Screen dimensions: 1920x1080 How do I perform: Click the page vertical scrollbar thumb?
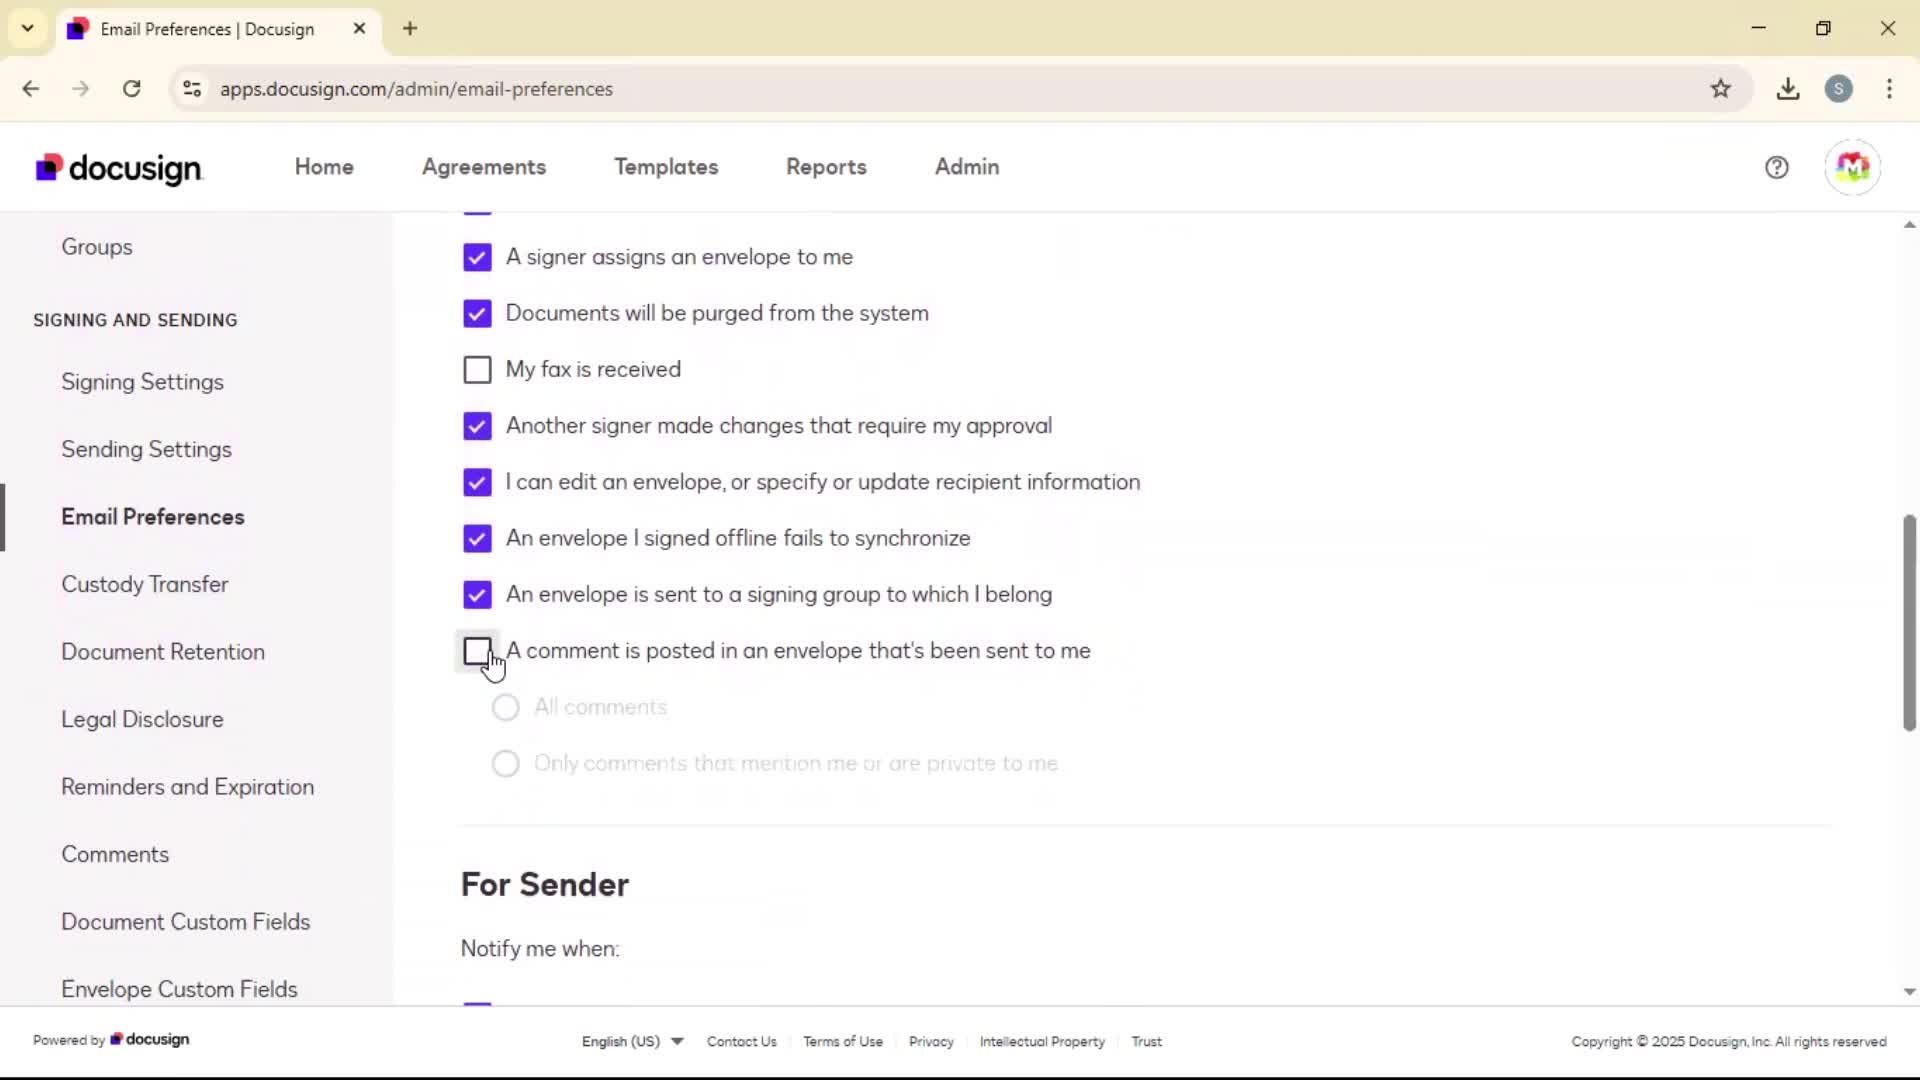pyautogui.click(x=1909, y=623)
